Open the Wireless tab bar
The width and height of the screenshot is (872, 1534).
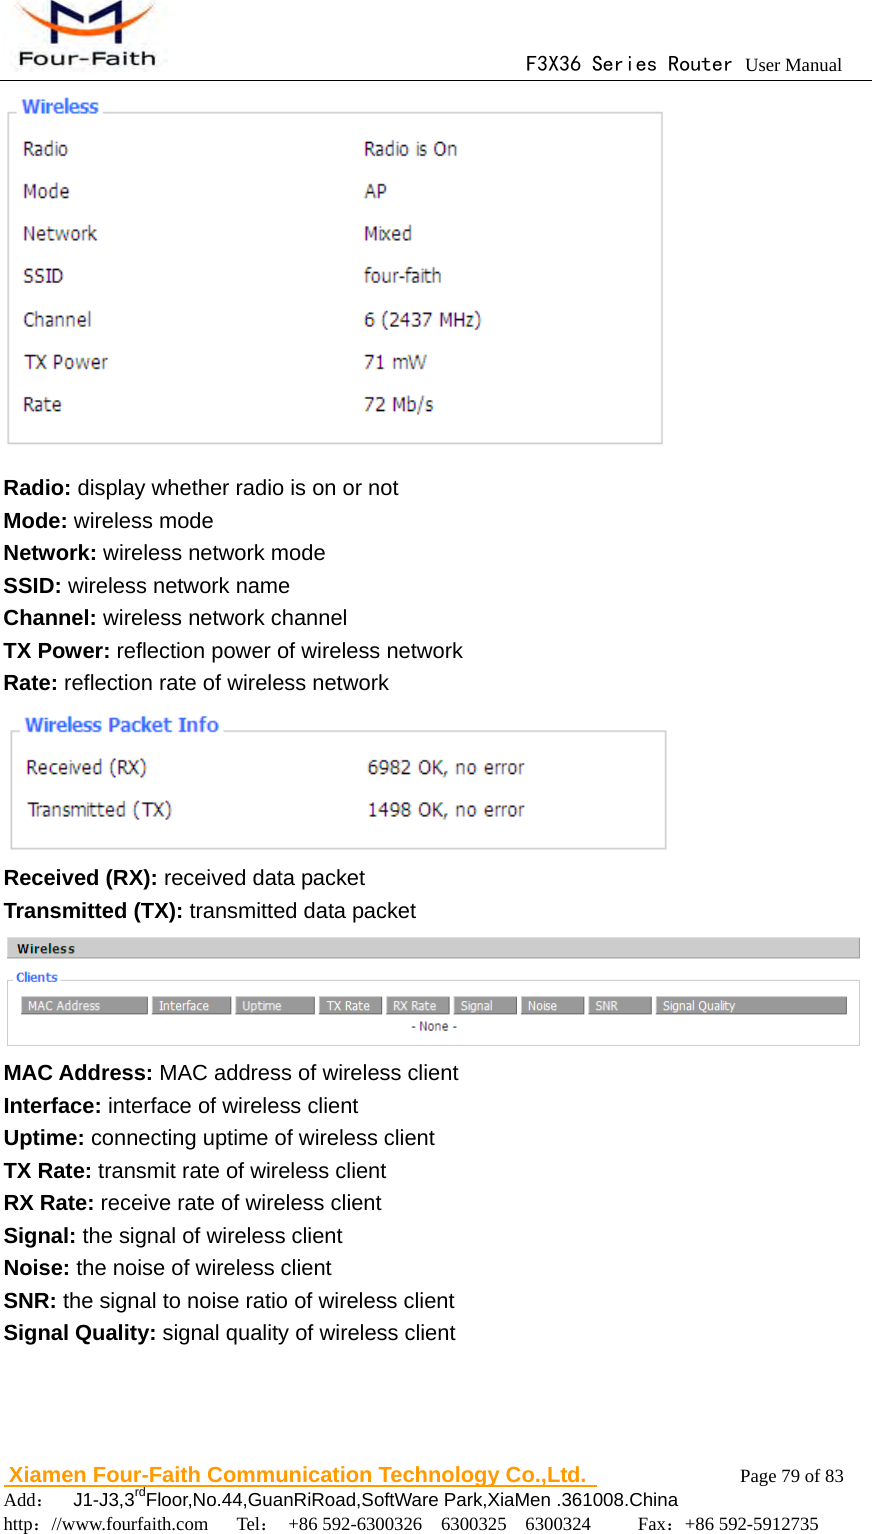(x=46, y=947)
